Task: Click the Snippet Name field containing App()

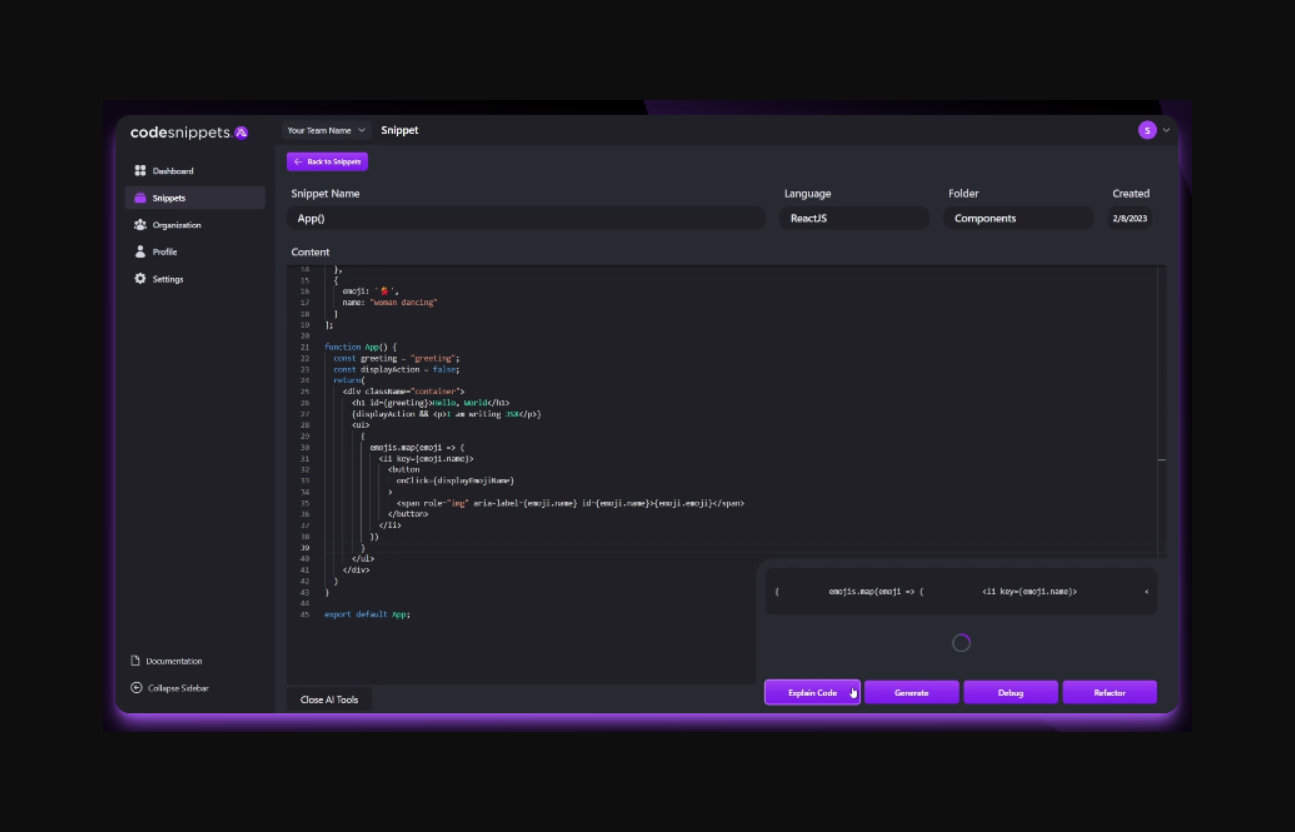Action: [527, 218]
